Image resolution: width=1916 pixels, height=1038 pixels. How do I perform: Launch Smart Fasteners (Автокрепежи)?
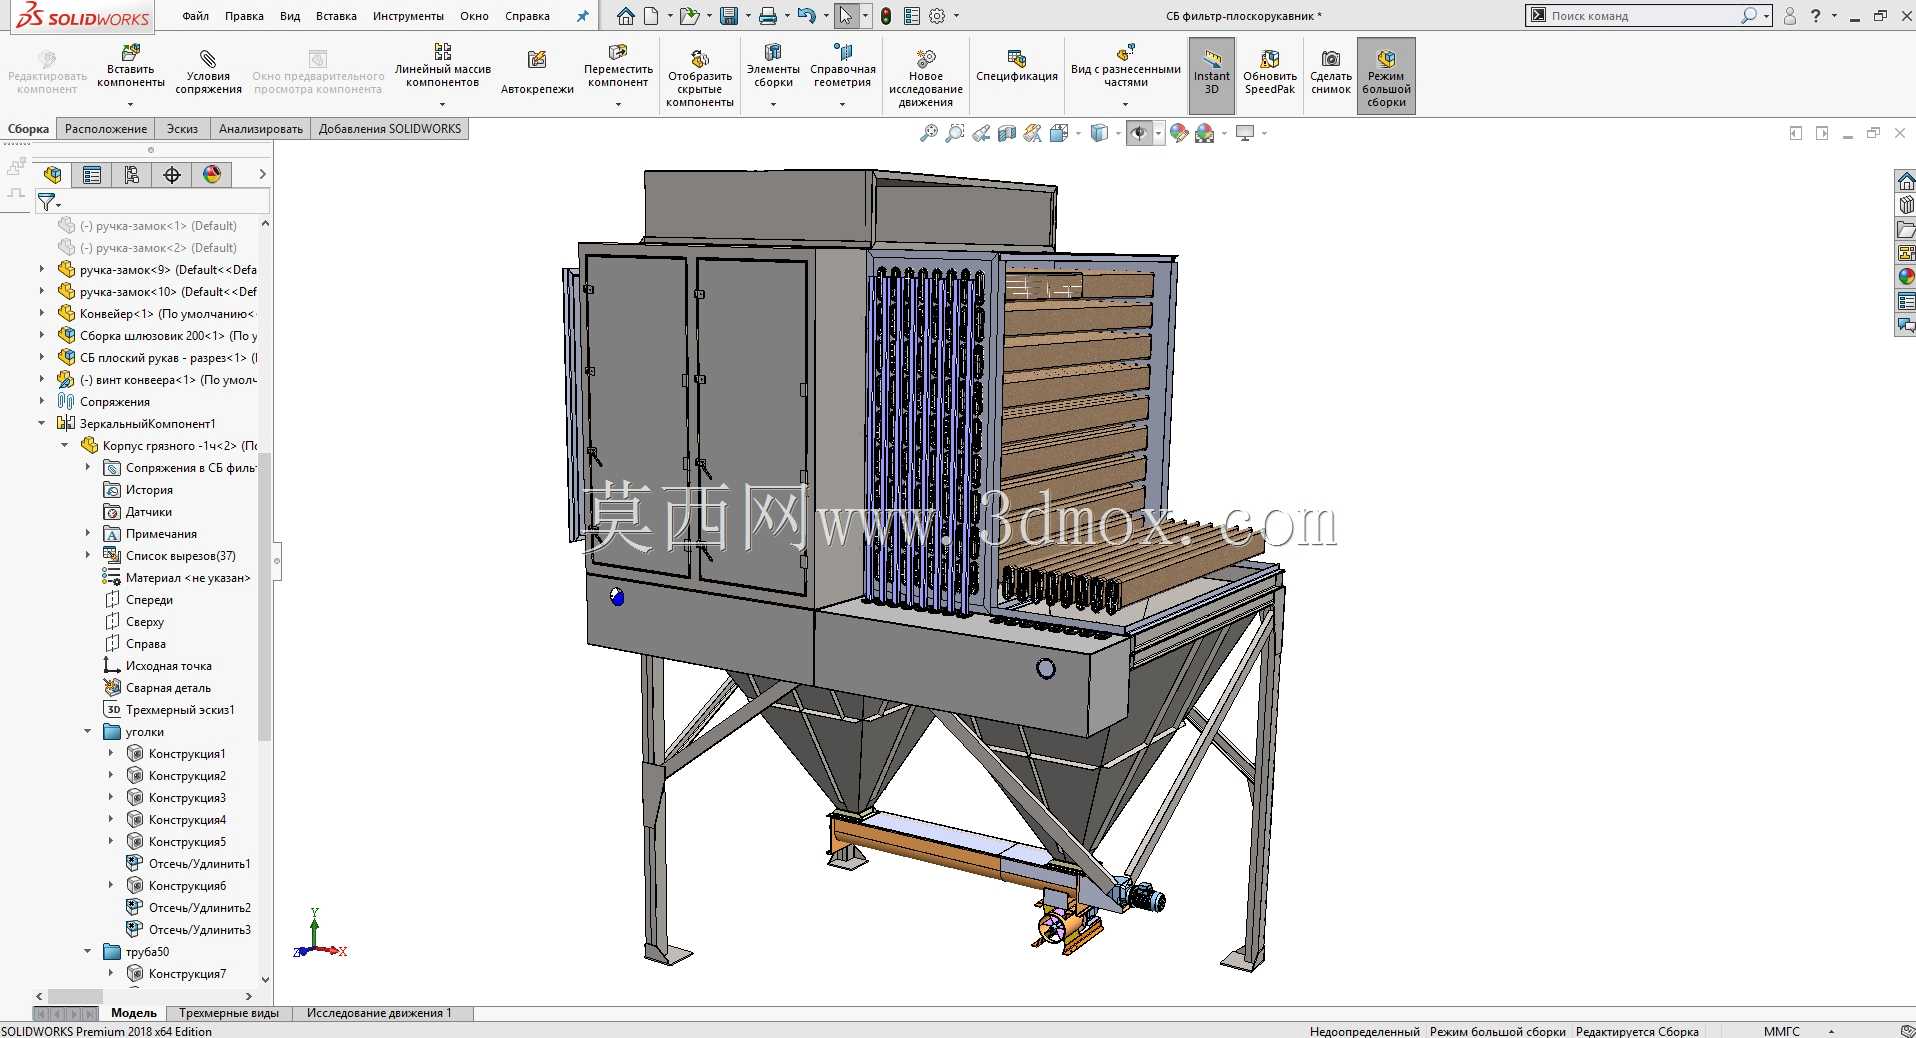537,74
